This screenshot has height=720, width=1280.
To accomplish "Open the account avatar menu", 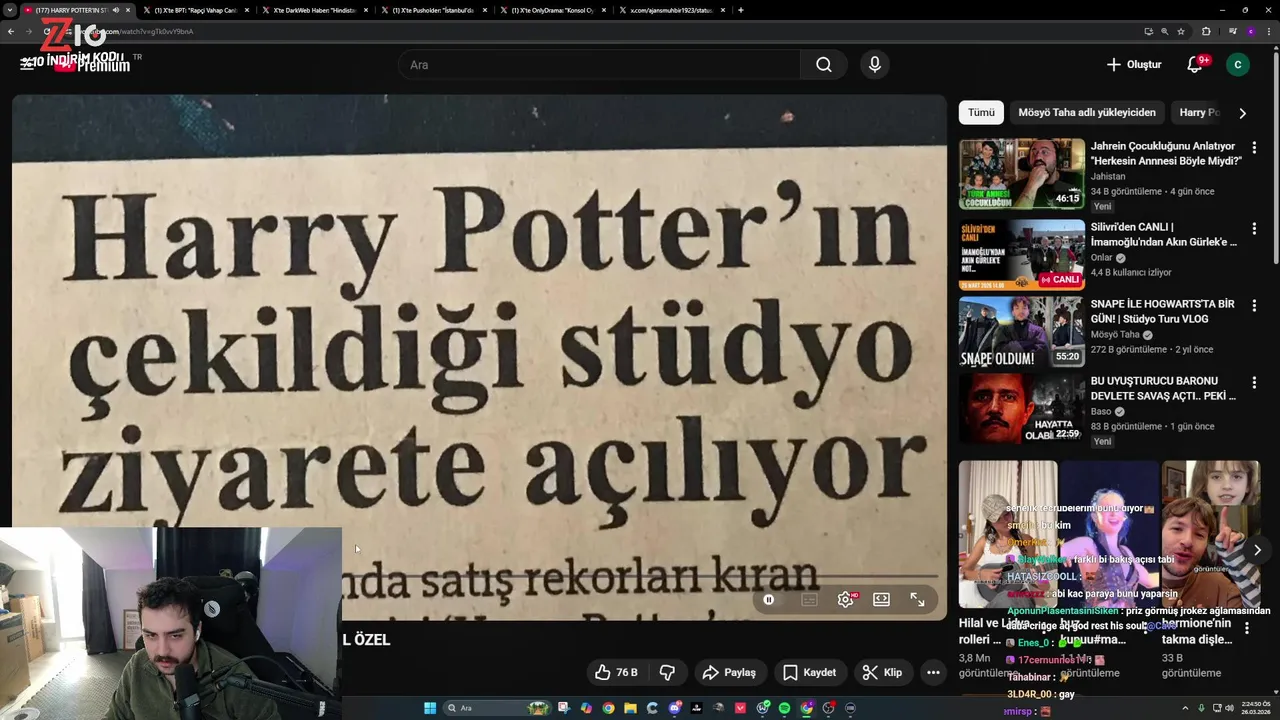I will pos(1238,65).
